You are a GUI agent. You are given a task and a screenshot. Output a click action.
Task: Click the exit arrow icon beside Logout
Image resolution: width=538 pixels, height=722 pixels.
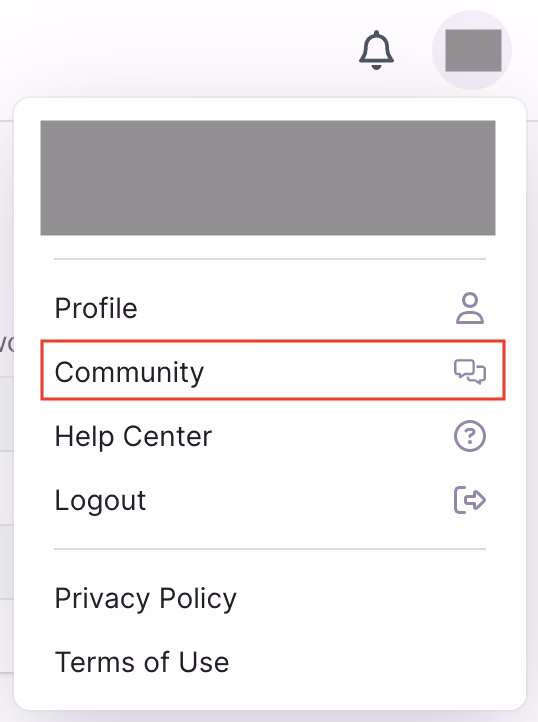tap(470, 500)
